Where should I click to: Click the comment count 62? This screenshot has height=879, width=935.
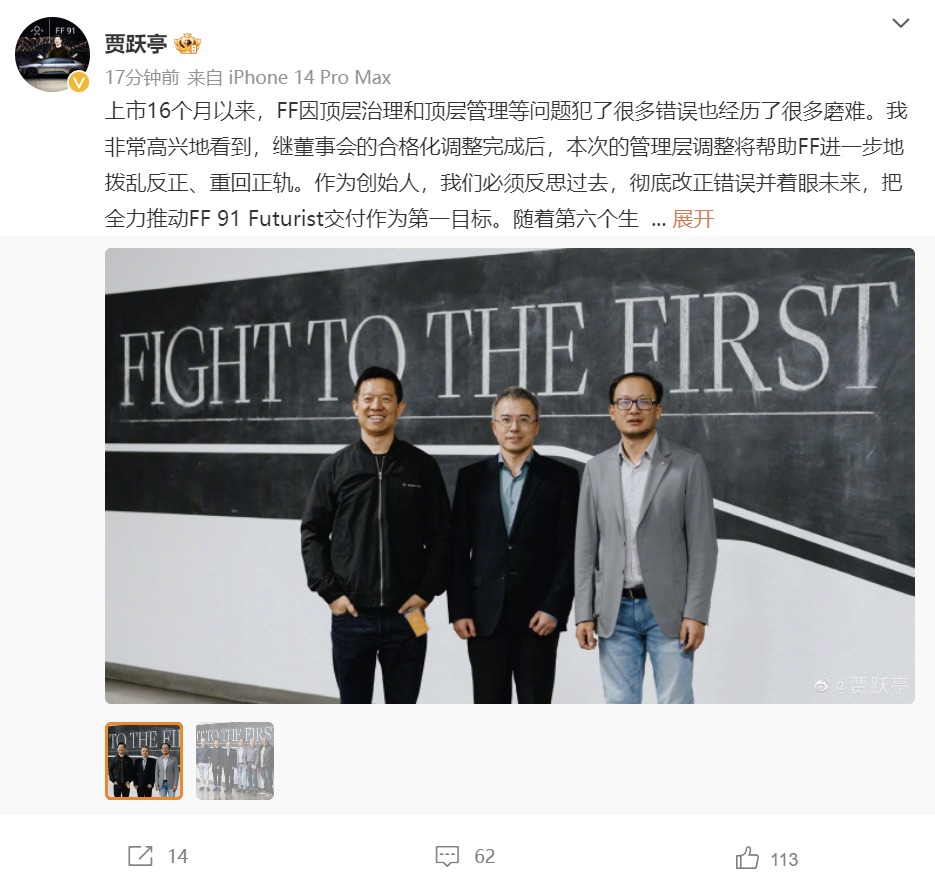click(x=485, y=856)
